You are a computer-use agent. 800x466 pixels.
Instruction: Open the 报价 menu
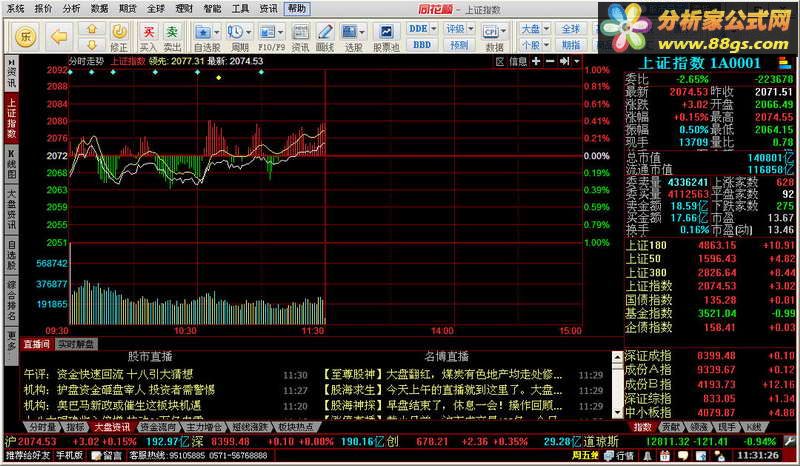click(43, 9)
